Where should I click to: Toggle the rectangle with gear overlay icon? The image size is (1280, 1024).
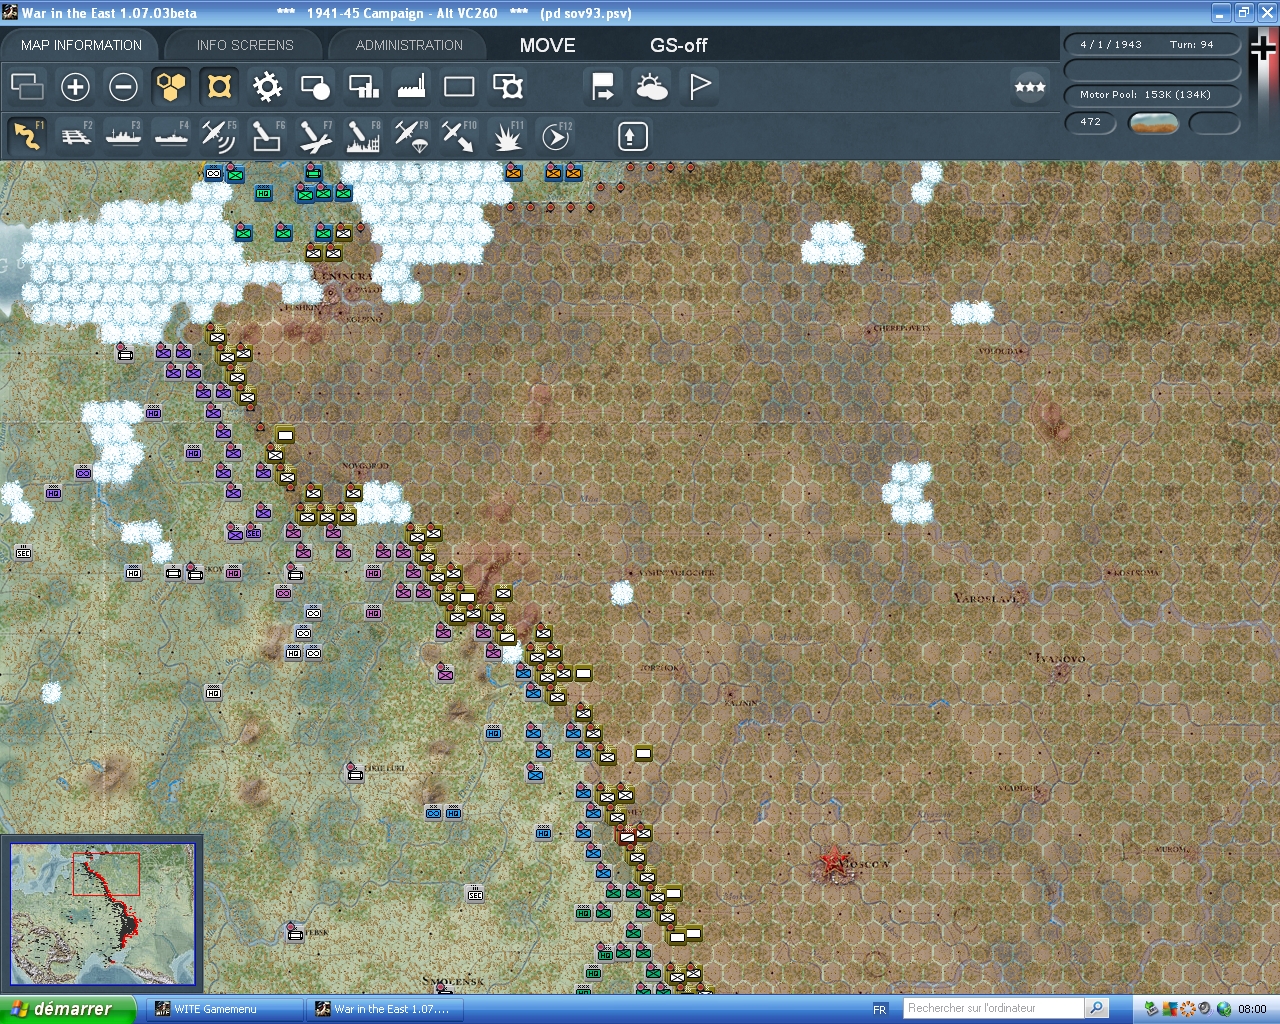pyautogui.click(x=507, y=87)
